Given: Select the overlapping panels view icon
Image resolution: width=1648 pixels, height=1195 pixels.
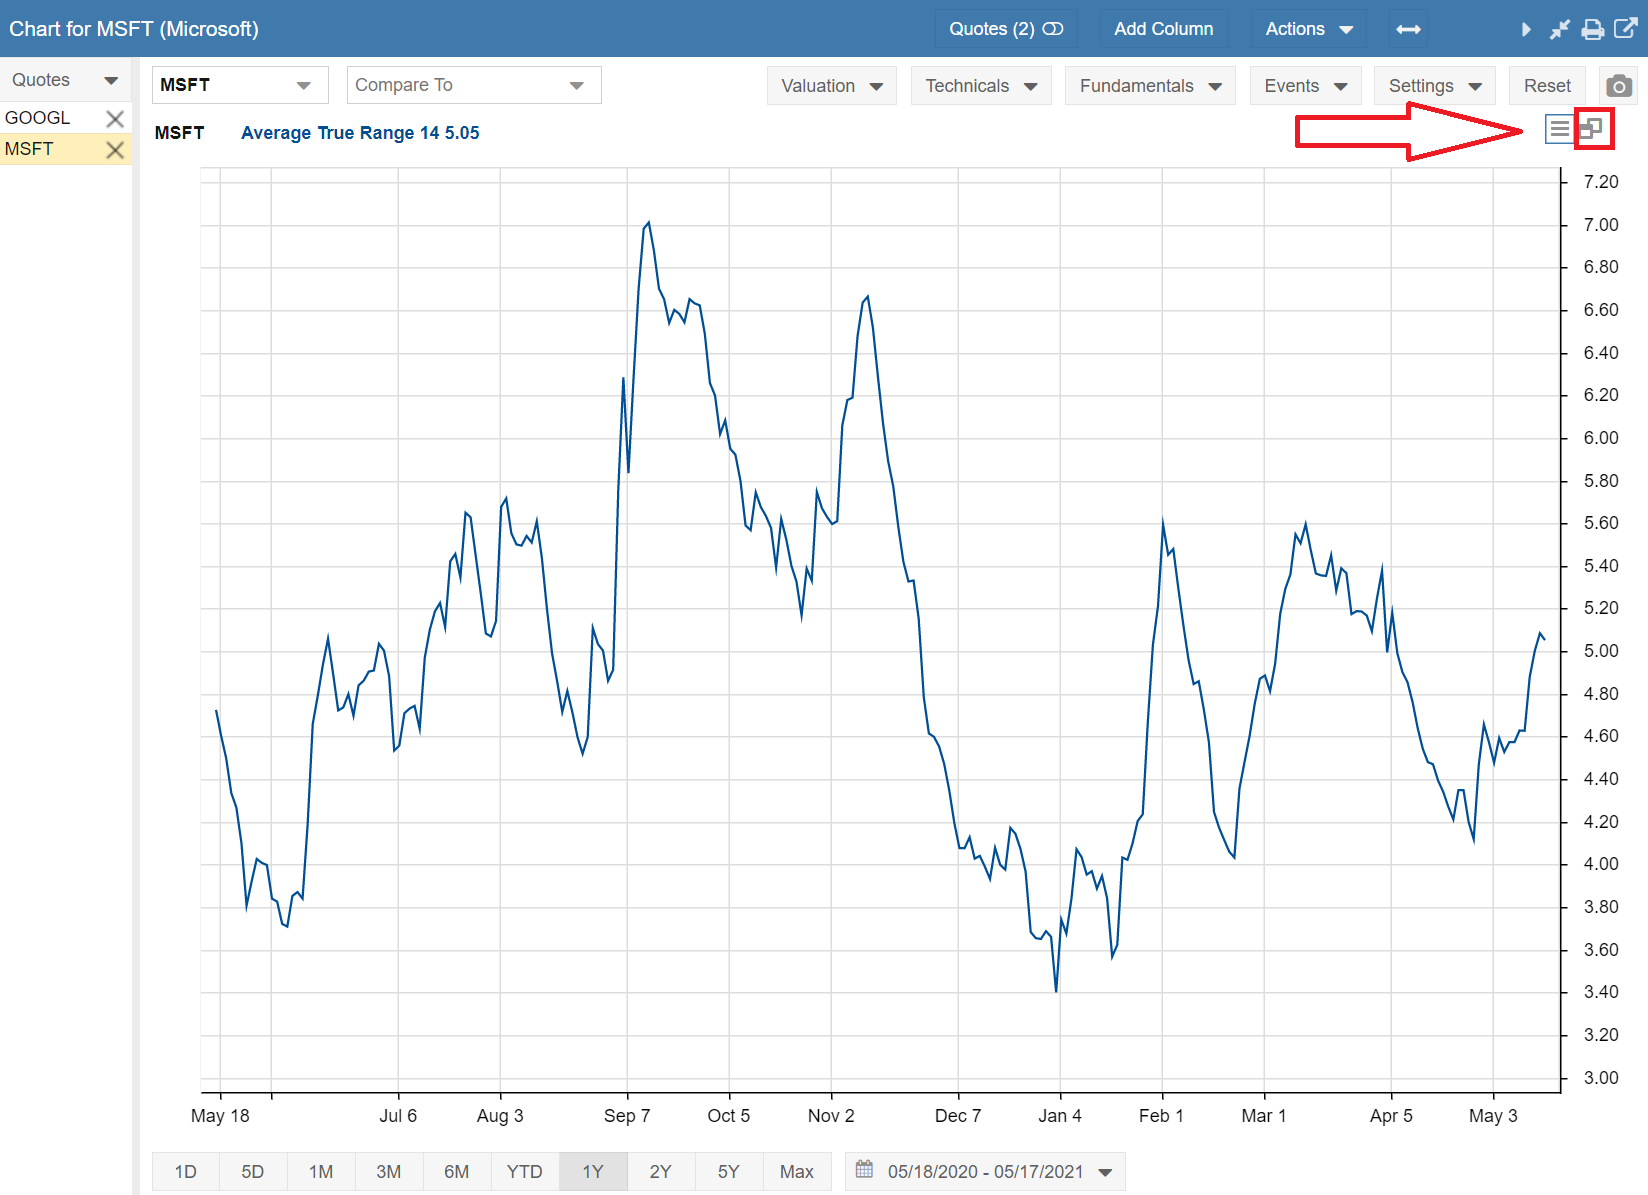Looking at the screenshot, I should tap(1591, 128).
